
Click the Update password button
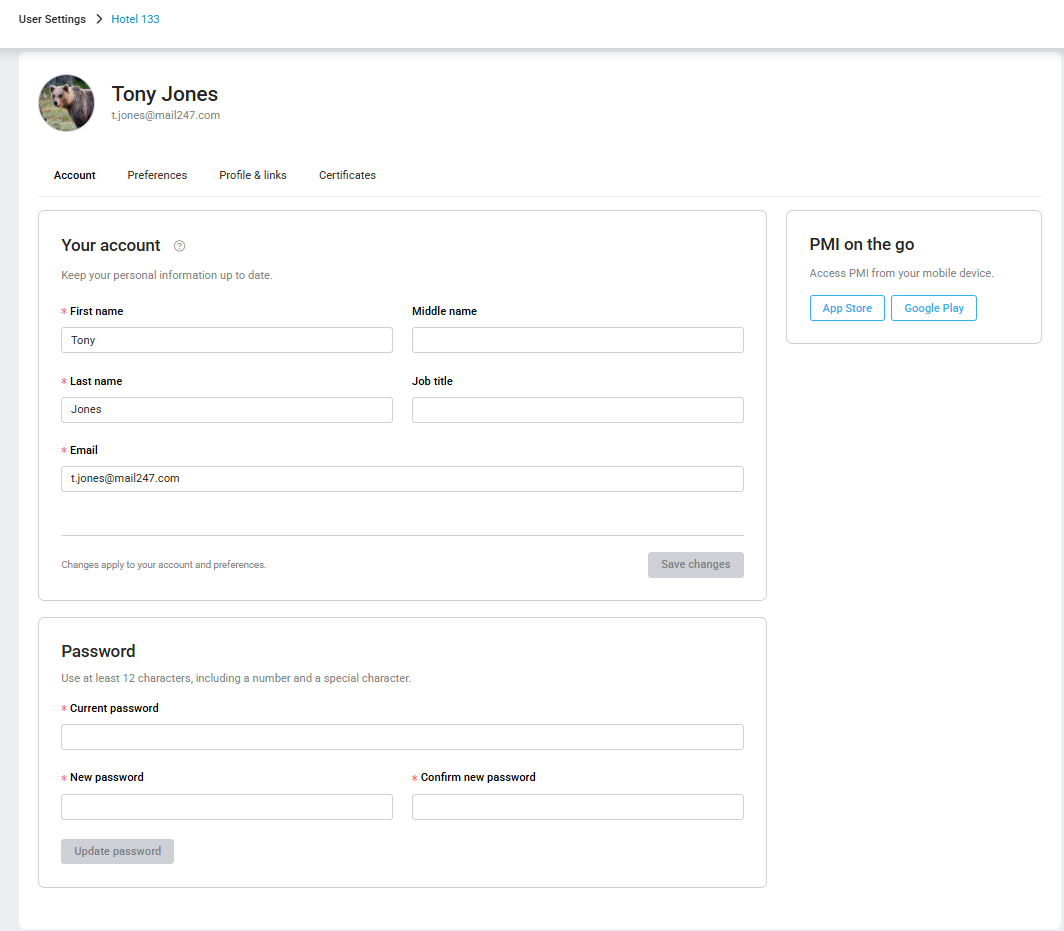117,852
